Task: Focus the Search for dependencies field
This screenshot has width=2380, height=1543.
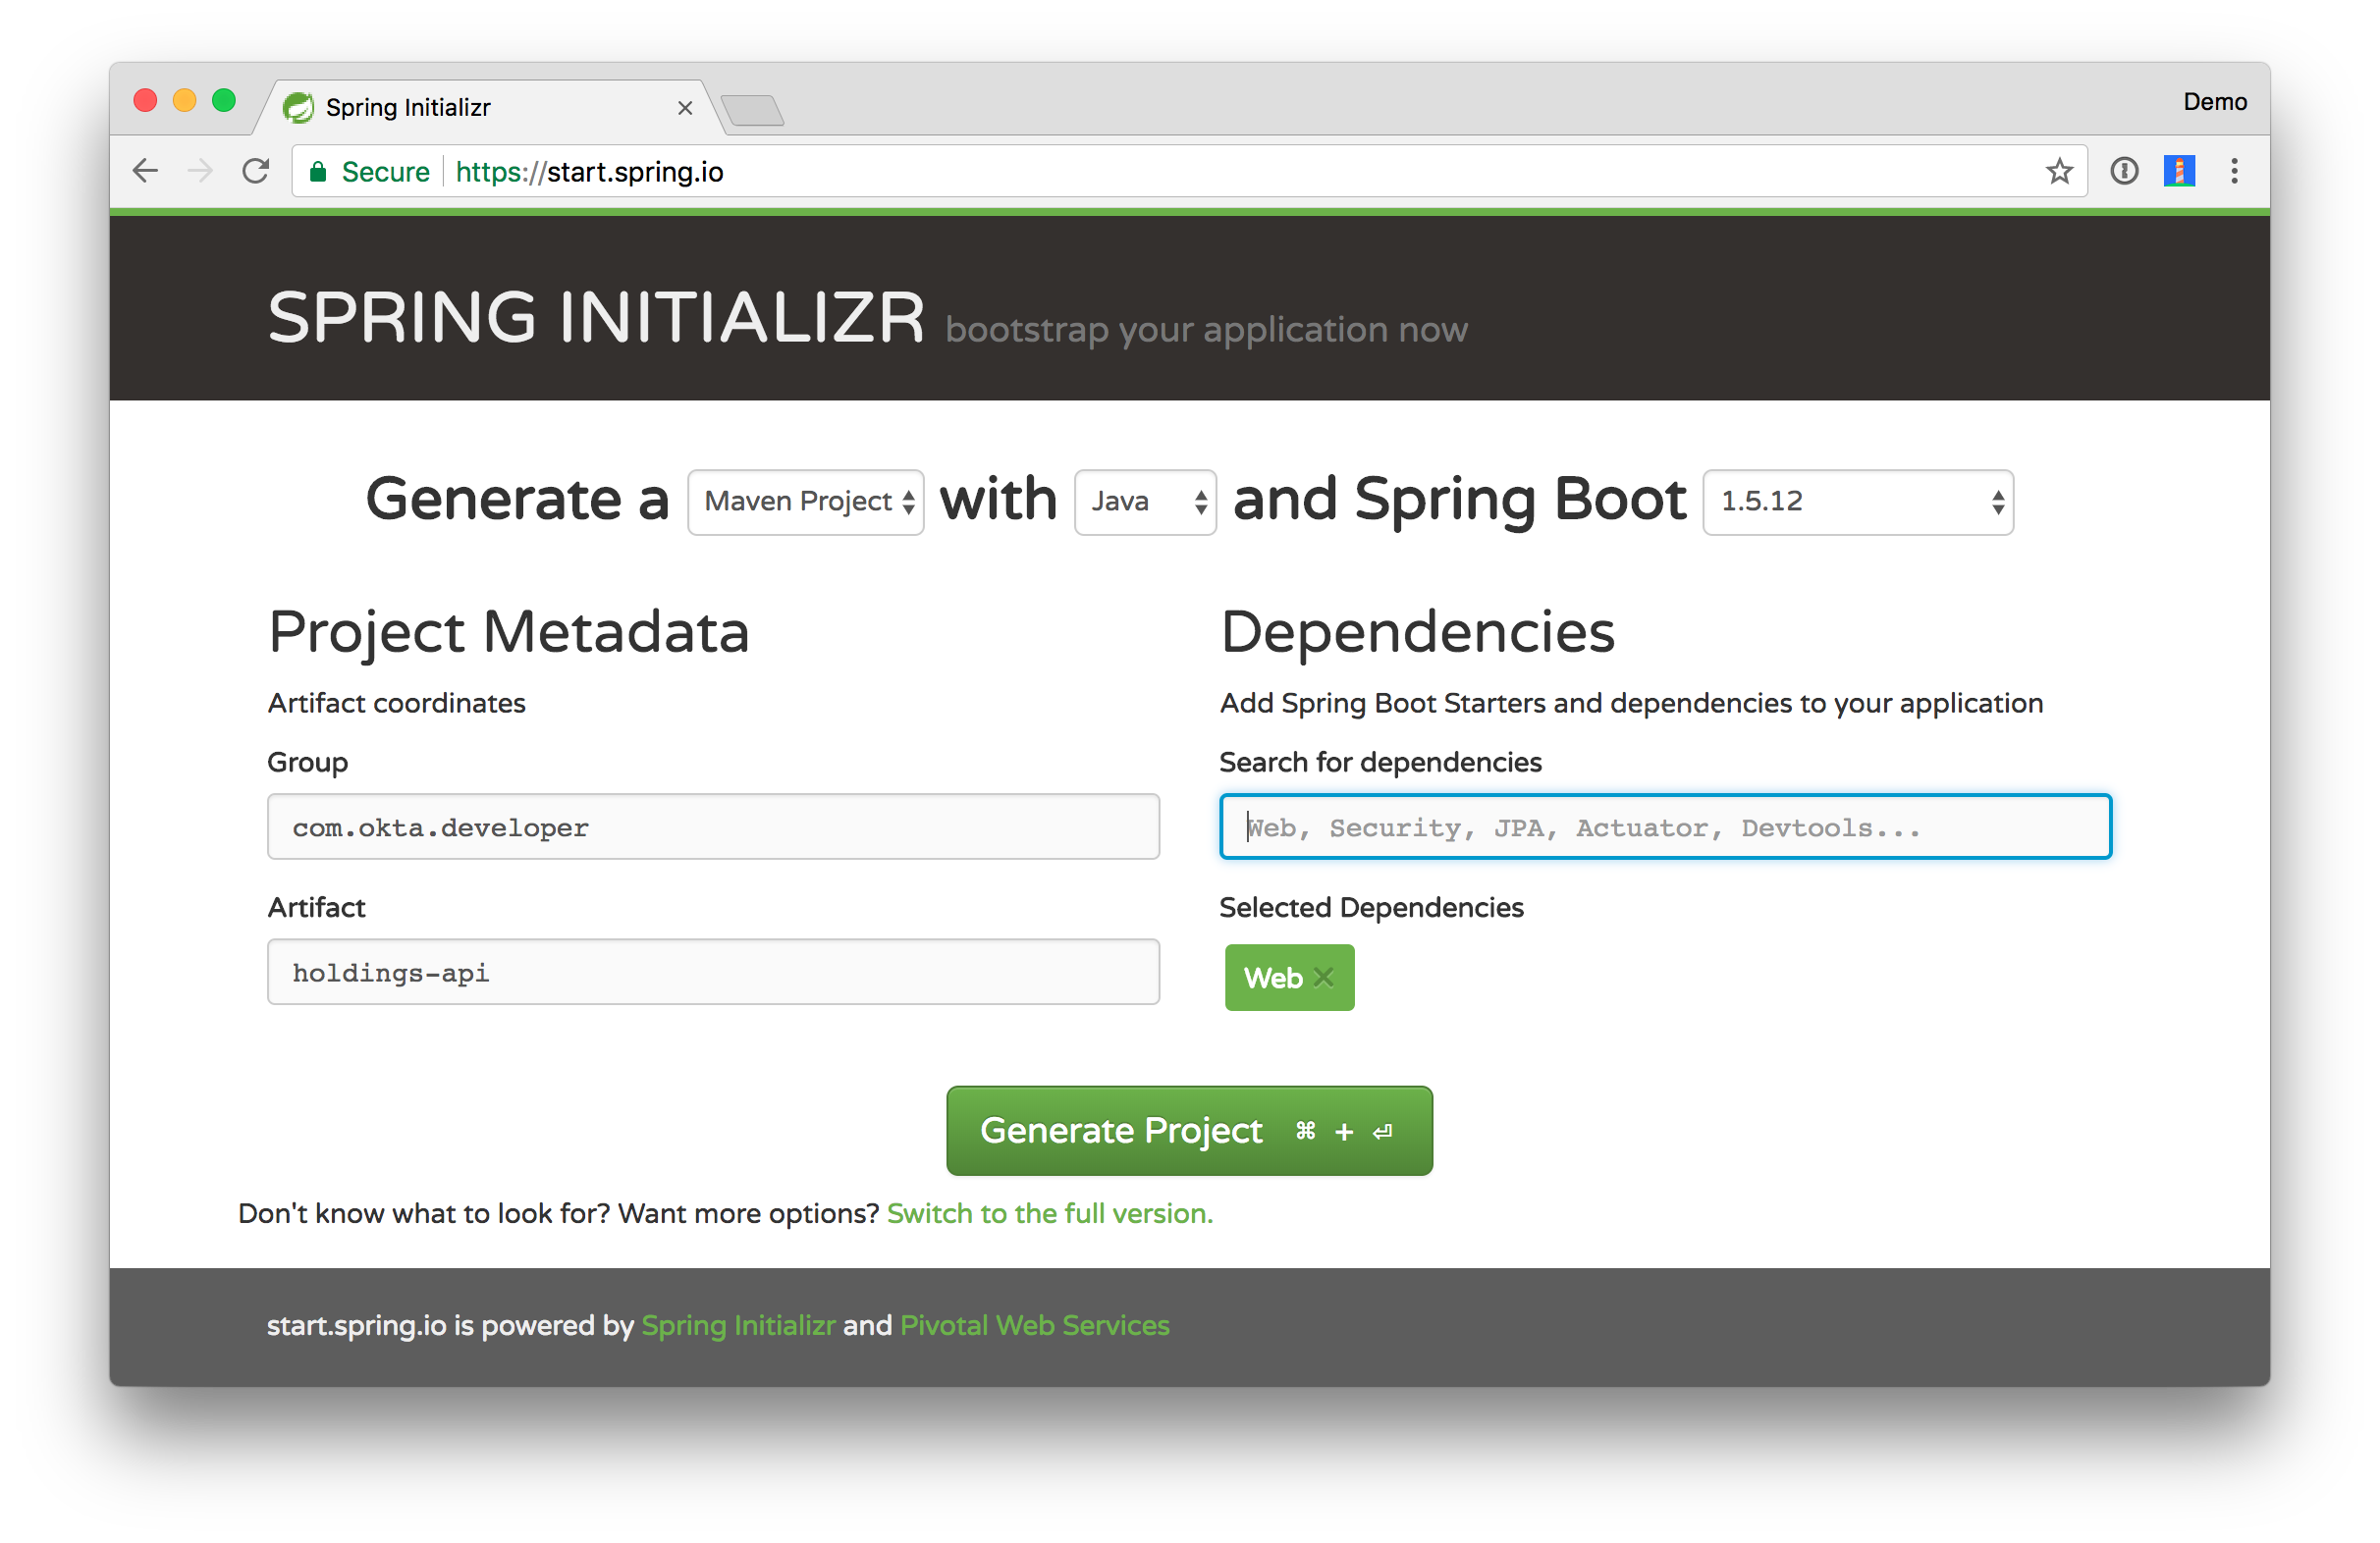Action: 1664,827
